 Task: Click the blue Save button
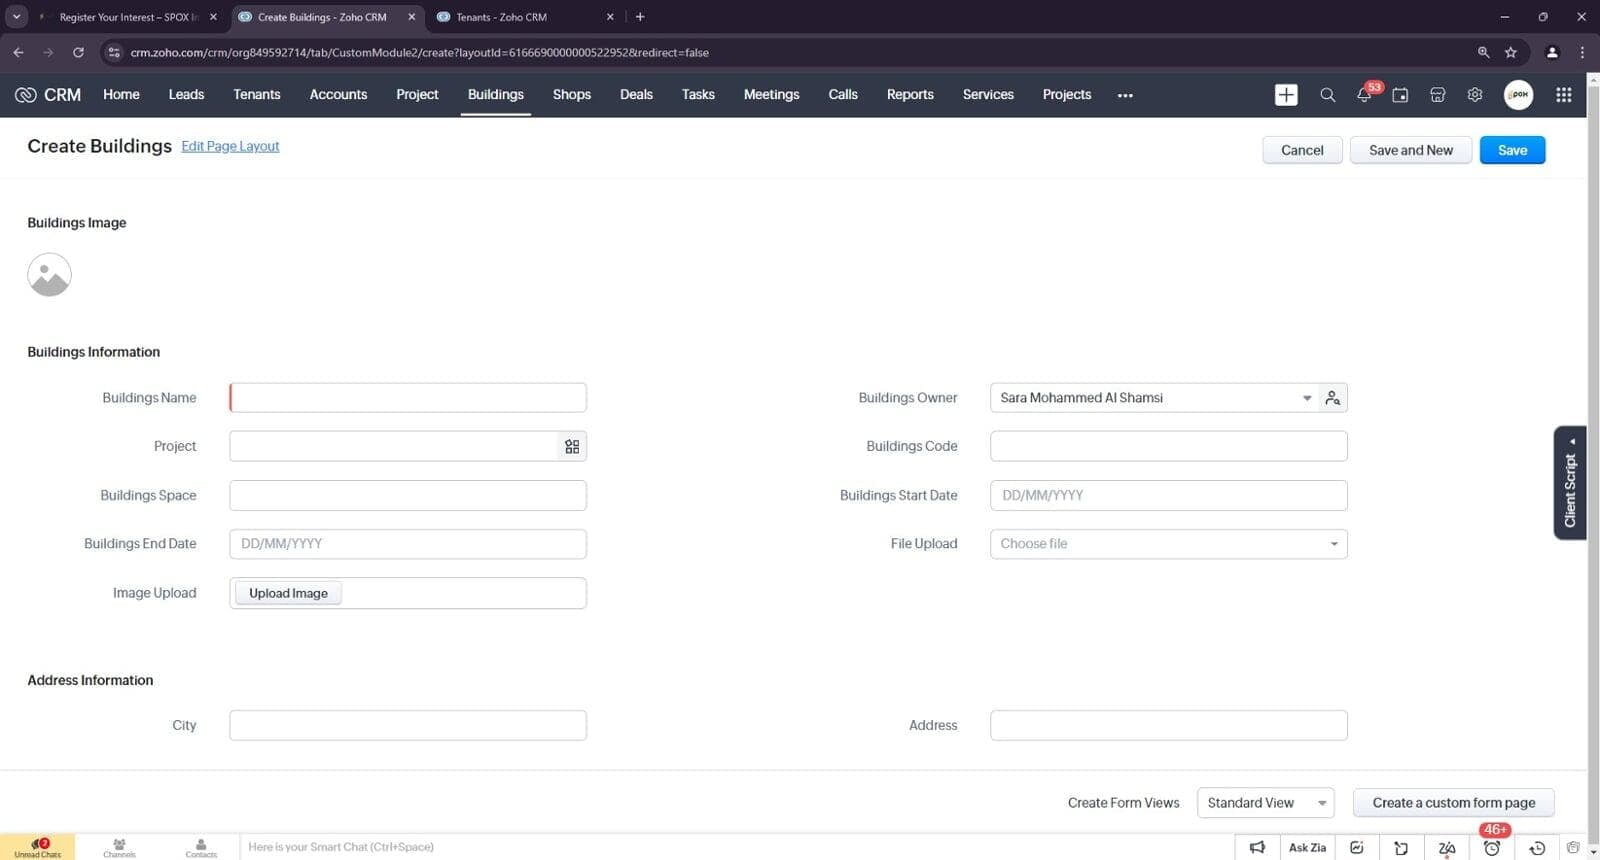point(1512,150)
